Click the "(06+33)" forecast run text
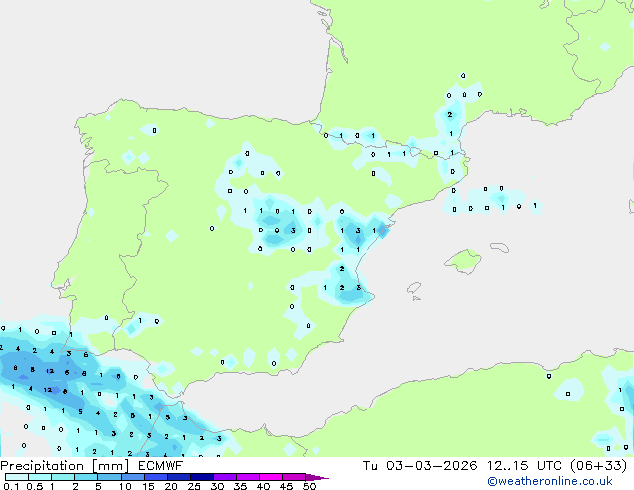Screen dimensions: 634x490 click(x=598, y=466)
